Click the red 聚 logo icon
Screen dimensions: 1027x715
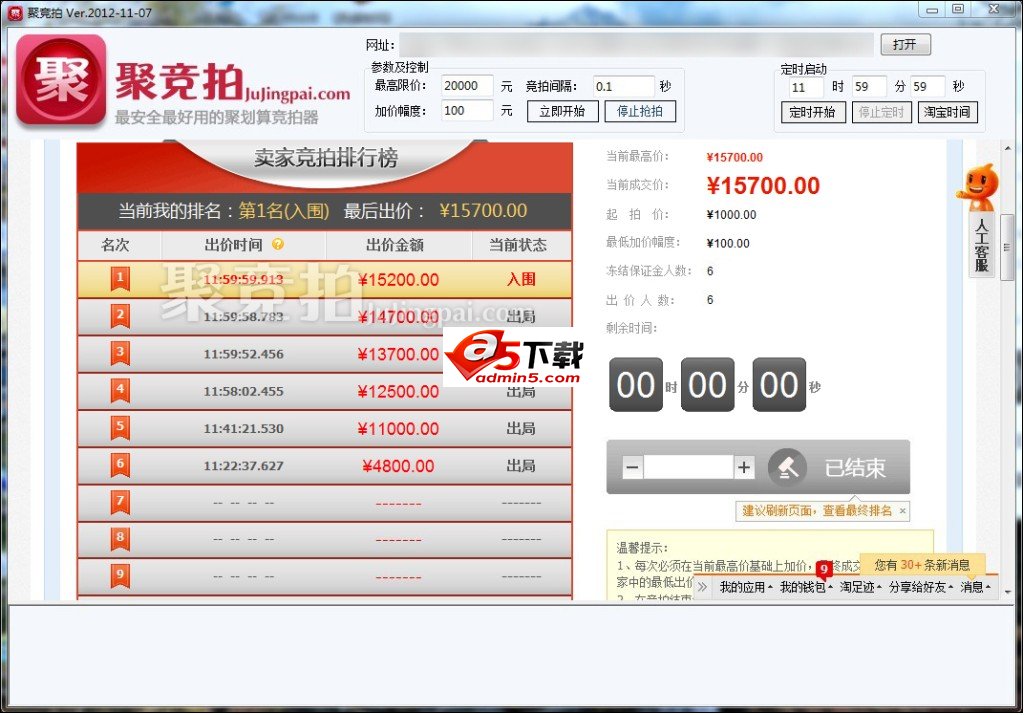[61, 80]
